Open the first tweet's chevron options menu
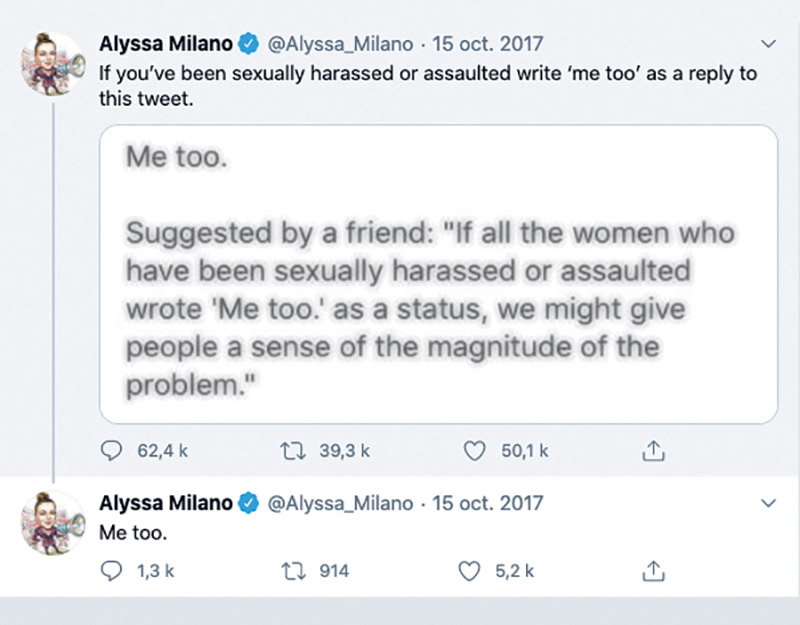 (x=768, y=44)
